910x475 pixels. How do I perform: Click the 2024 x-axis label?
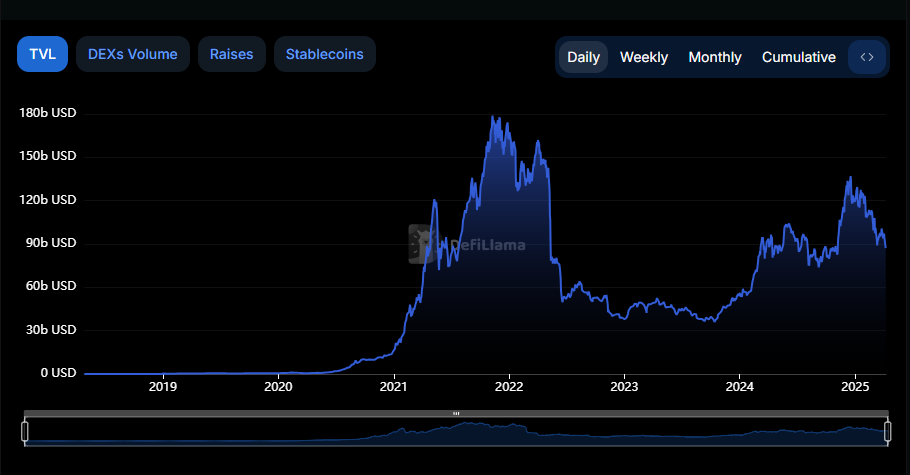739,387
